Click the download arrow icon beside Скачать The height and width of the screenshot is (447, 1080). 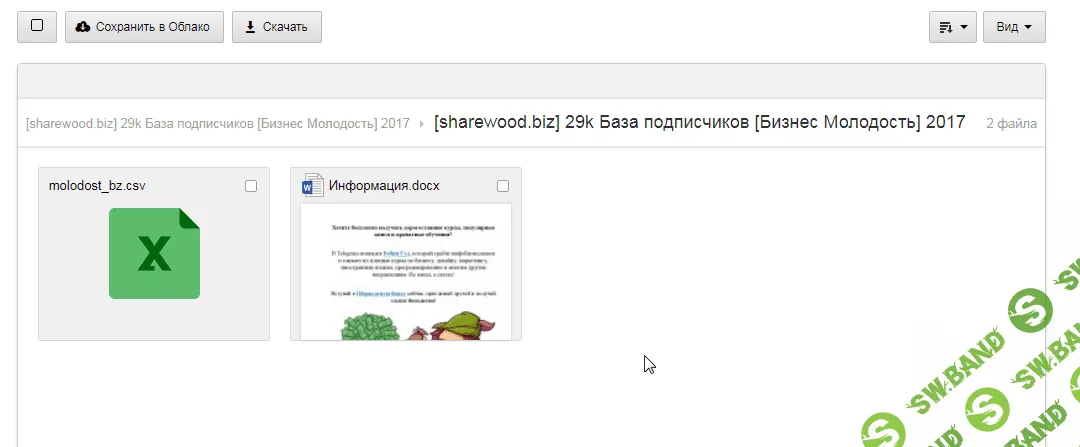coord(250,27)
